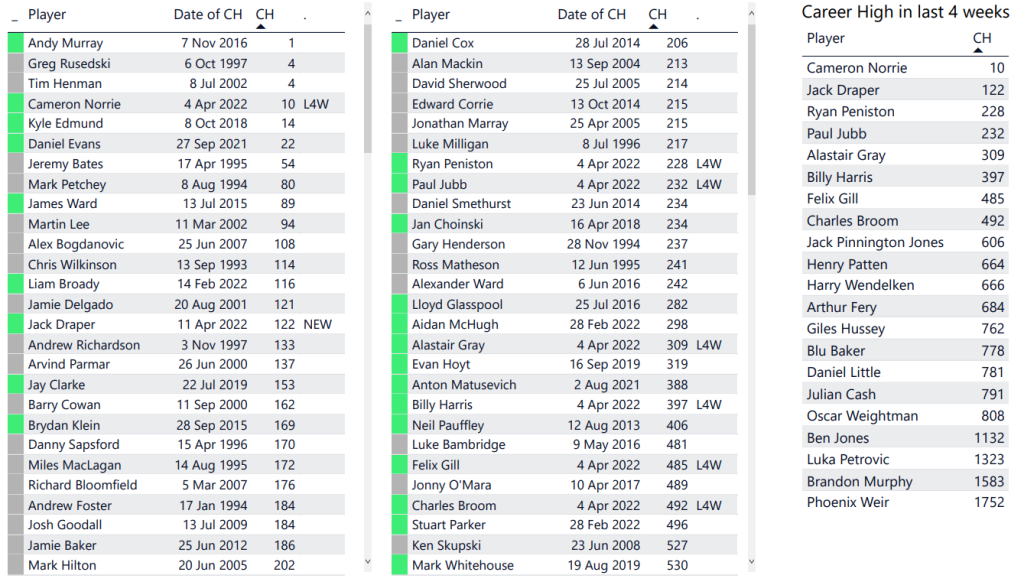Sort by Player in Career High last 4 weeks table
The height and width of the screenshot is (585, 1024).
click(x=826, y=38)
